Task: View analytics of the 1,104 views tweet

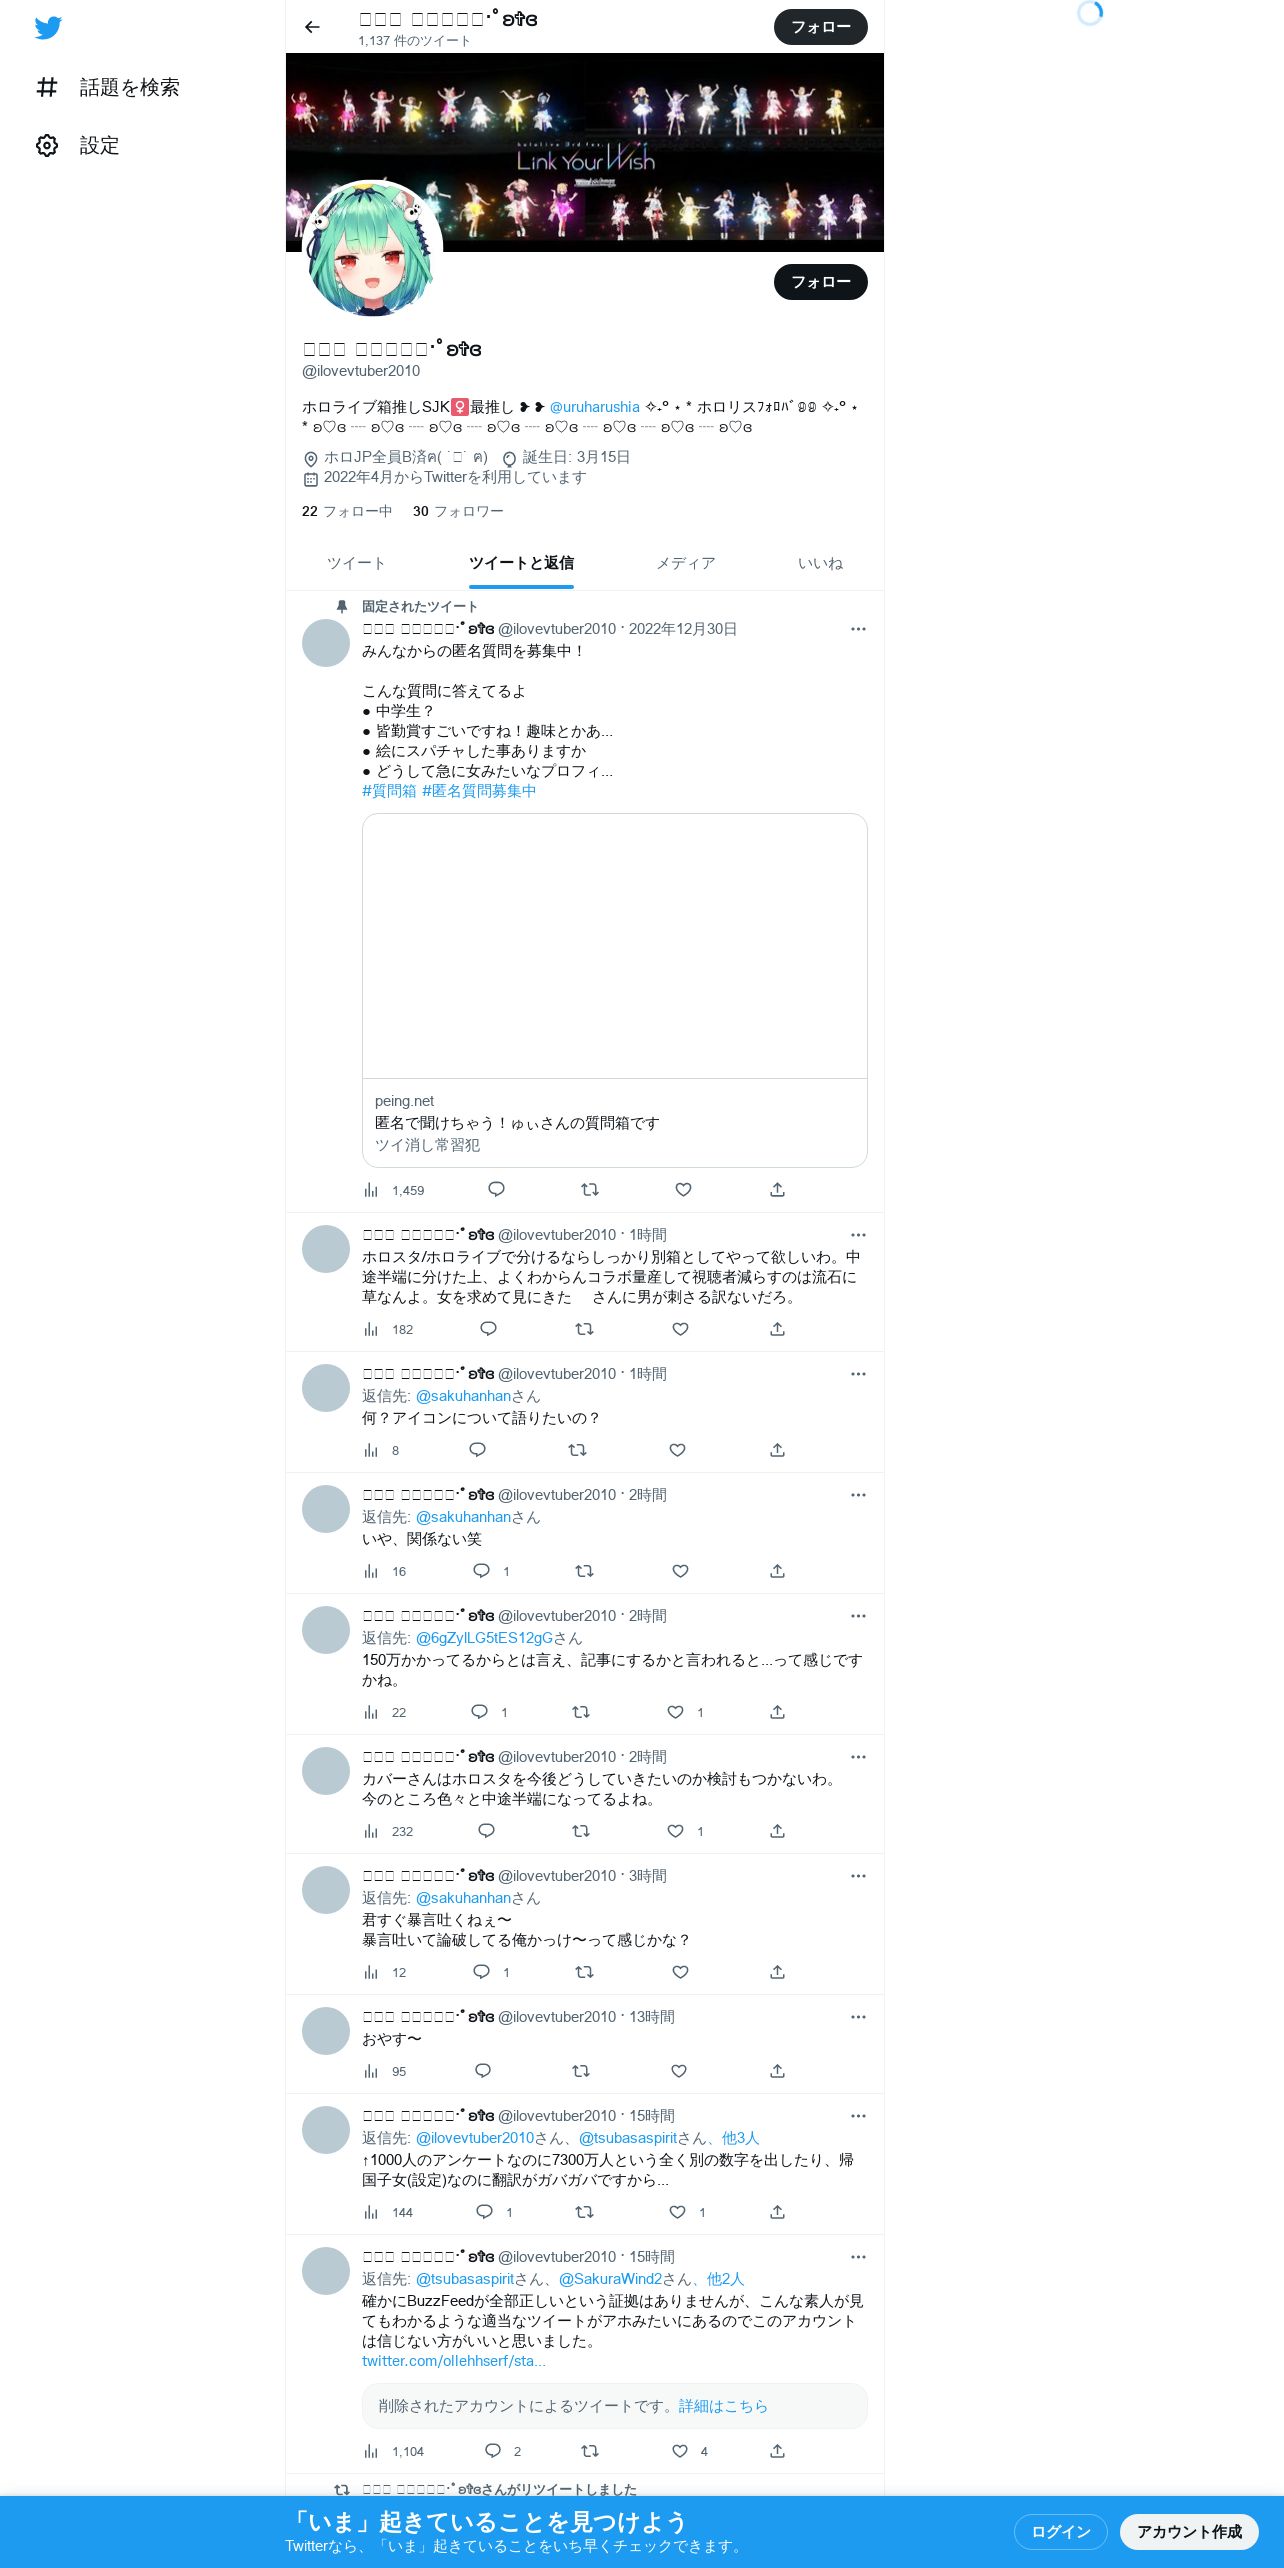Action: (394, 2451)
